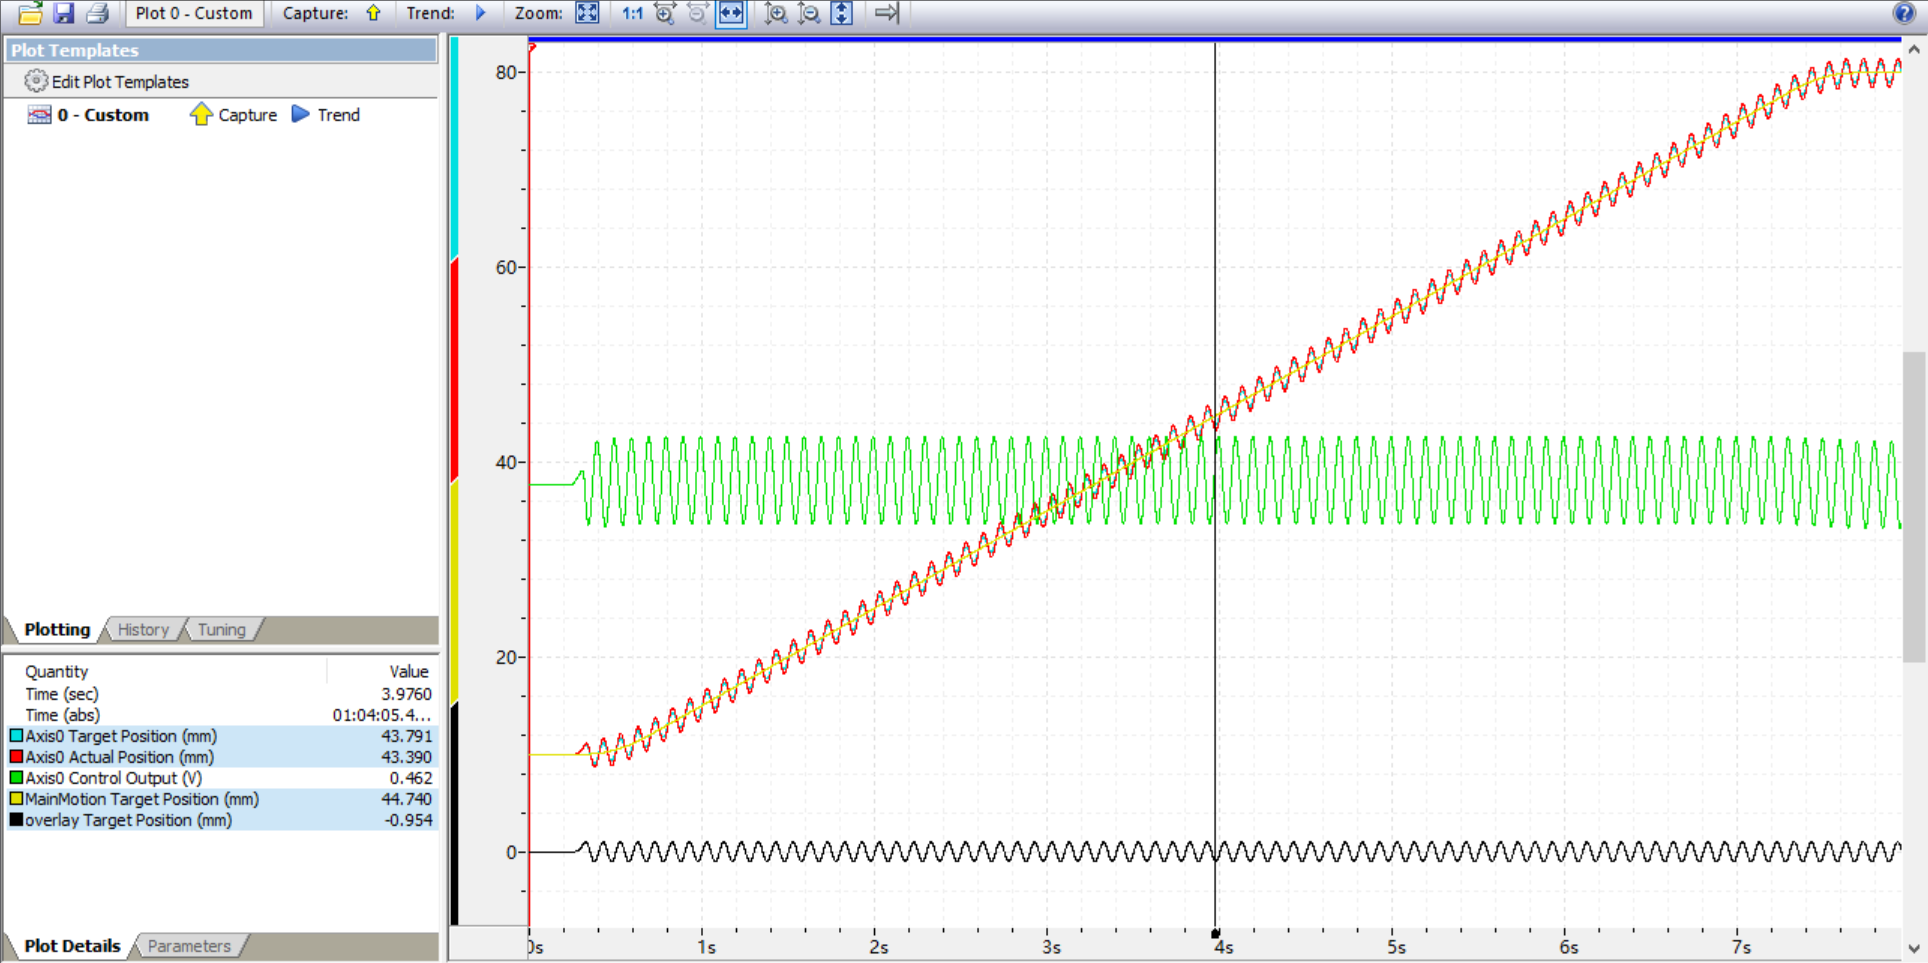Click the Edit Plot Templates gear icon
The width and height of the screenshot is (1928, 963).
click(x=36, y=81)
